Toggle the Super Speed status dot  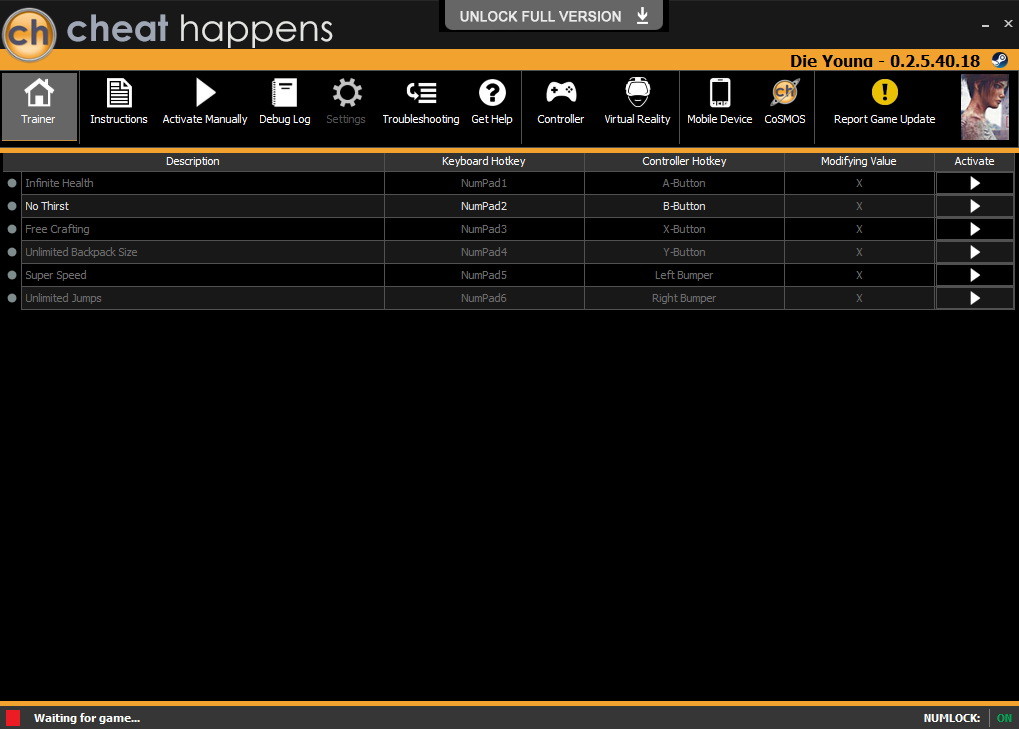pos(12,275)
